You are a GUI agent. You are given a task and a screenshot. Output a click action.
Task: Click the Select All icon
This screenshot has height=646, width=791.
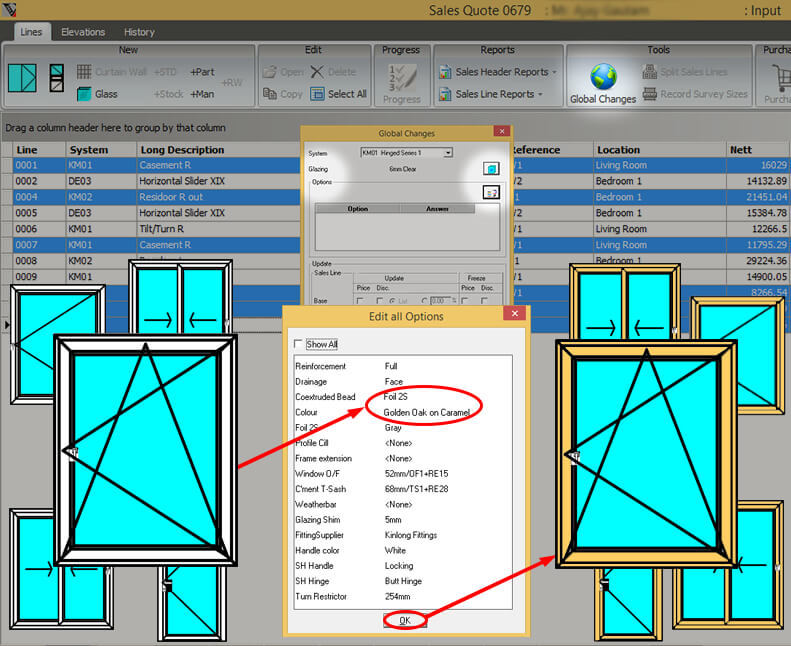pos(317,94)
